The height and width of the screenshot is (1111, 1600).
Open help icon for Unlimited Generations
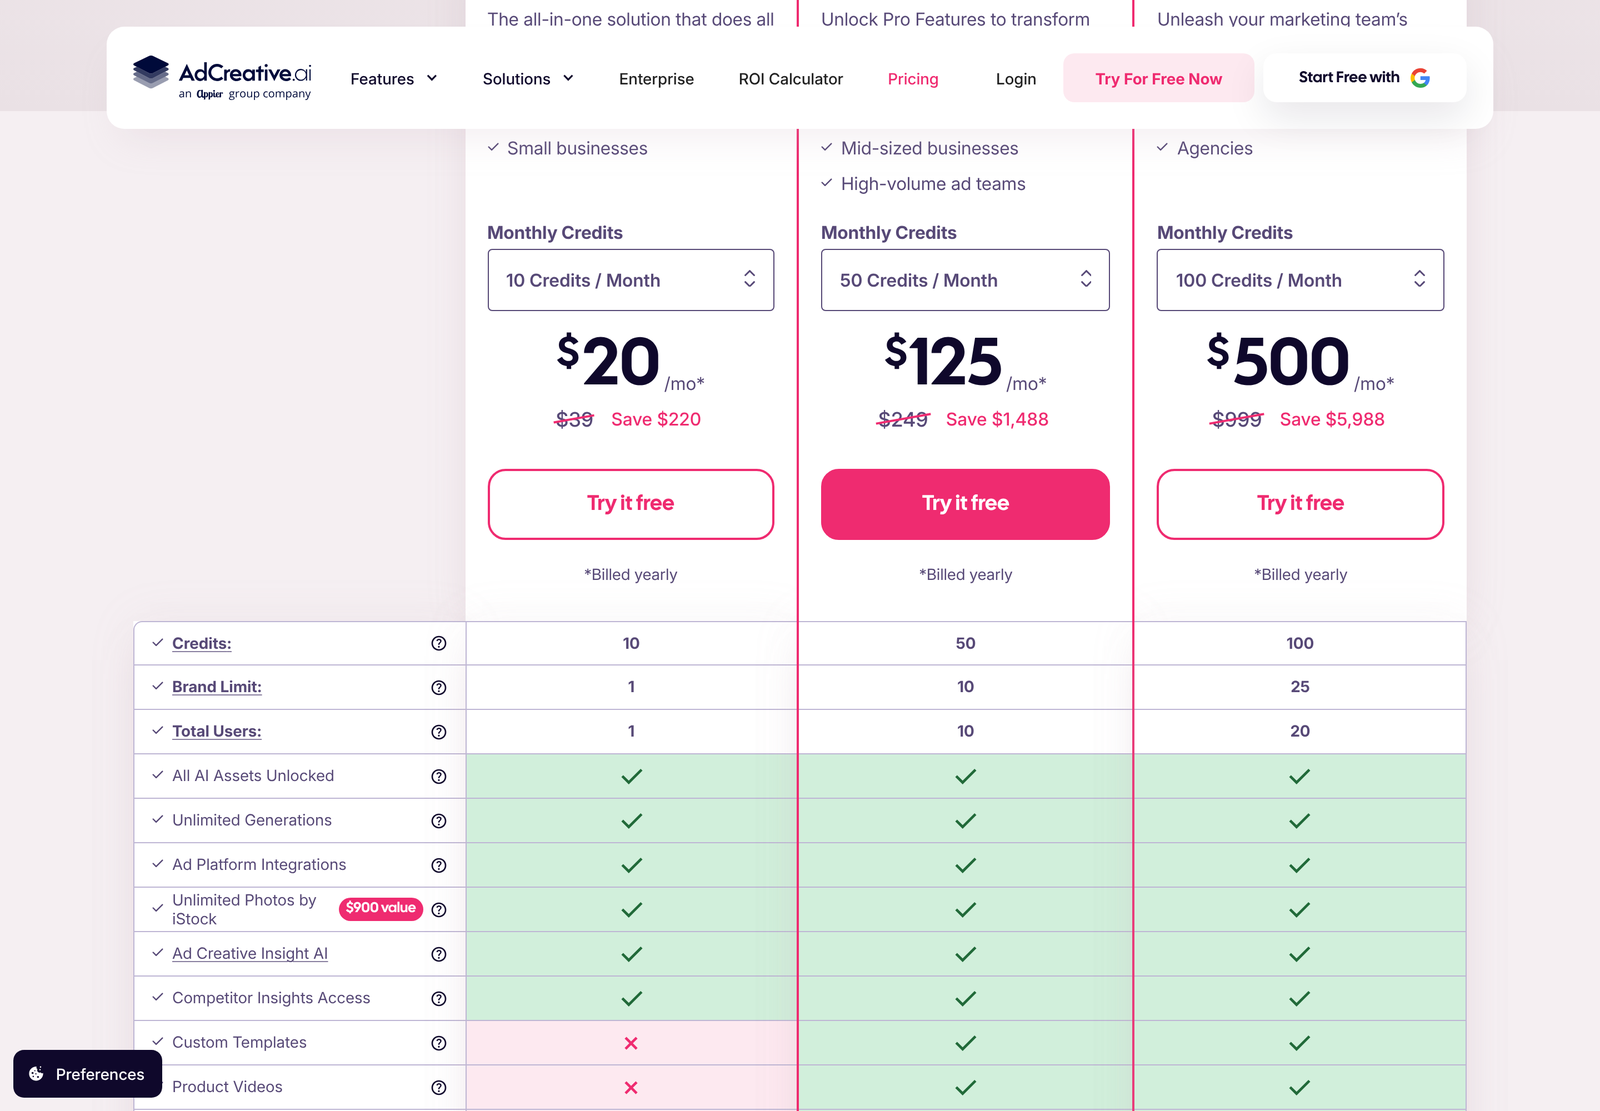click(x=438, y=821)
